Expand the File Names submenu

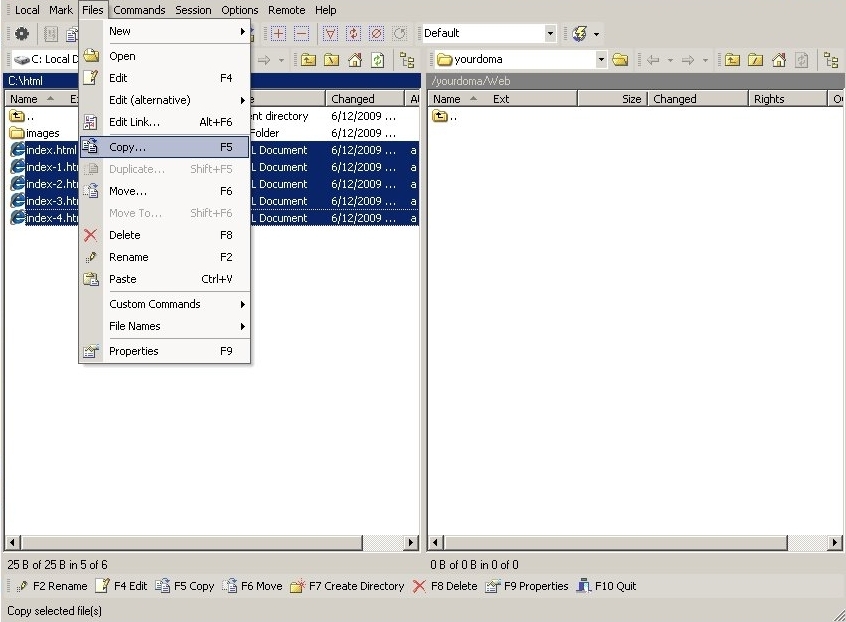[165, 326]
